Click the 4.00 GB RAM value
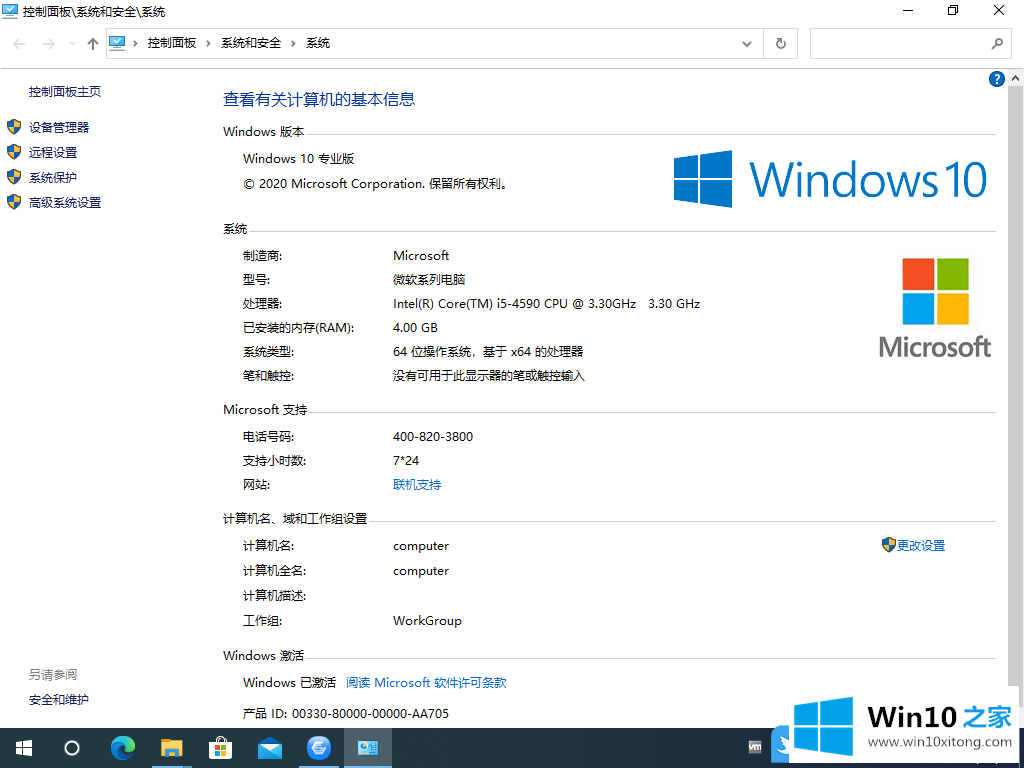This screenshot has height=768, width=1024. point(415,328)
